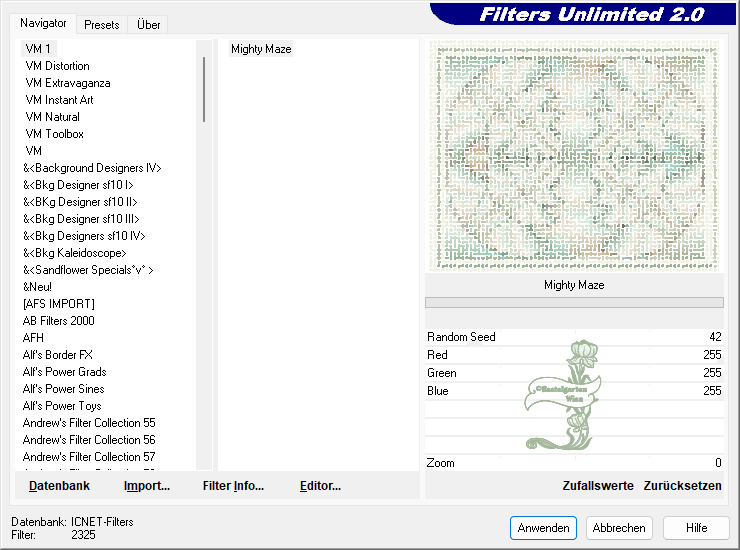Select Alf's Power Sines
This screenshot has width=740, height=550.
pos(63,389)
